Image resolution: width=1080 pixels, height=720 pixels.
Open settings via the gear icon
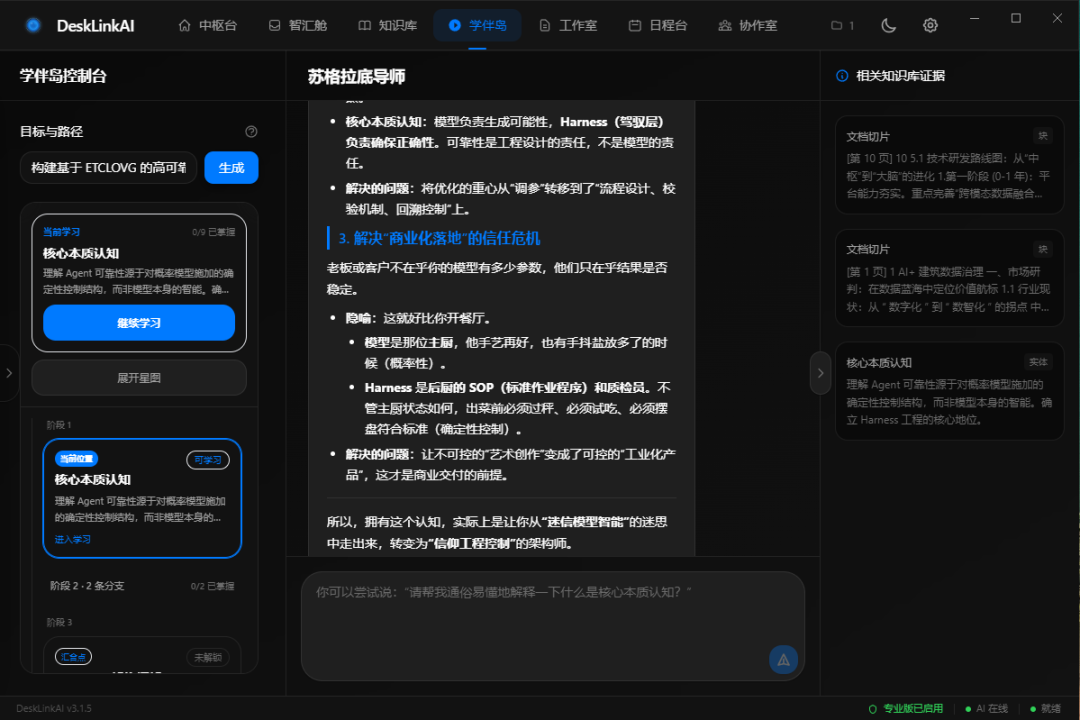click(930, 25)
